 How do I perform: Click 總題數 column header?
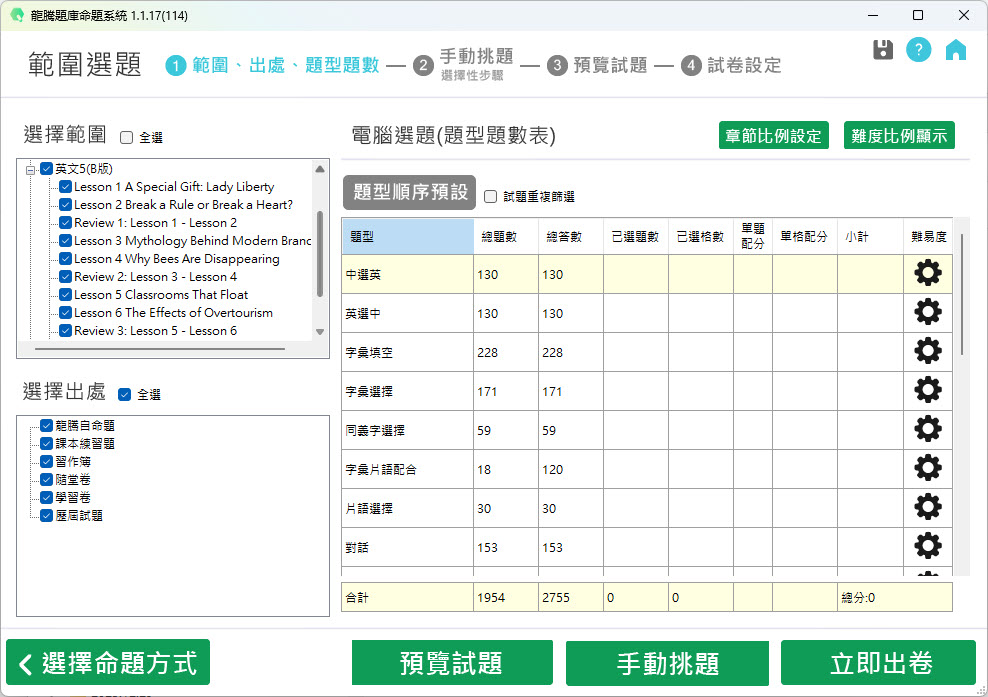(x=506, y=236)
